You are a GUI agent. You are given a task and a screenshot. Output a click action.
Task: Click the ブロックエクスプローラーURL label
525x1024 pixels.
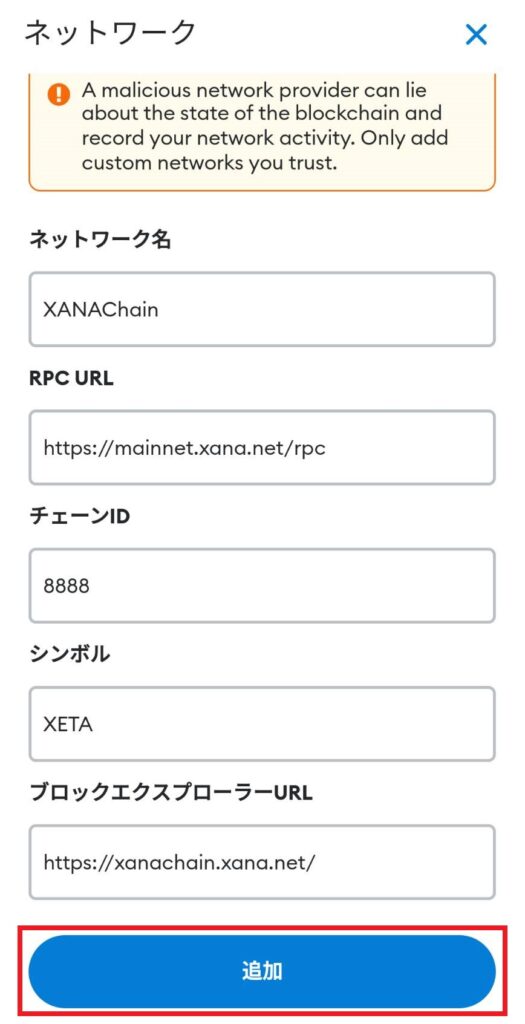pyautogui.click(x=171, y=793)
